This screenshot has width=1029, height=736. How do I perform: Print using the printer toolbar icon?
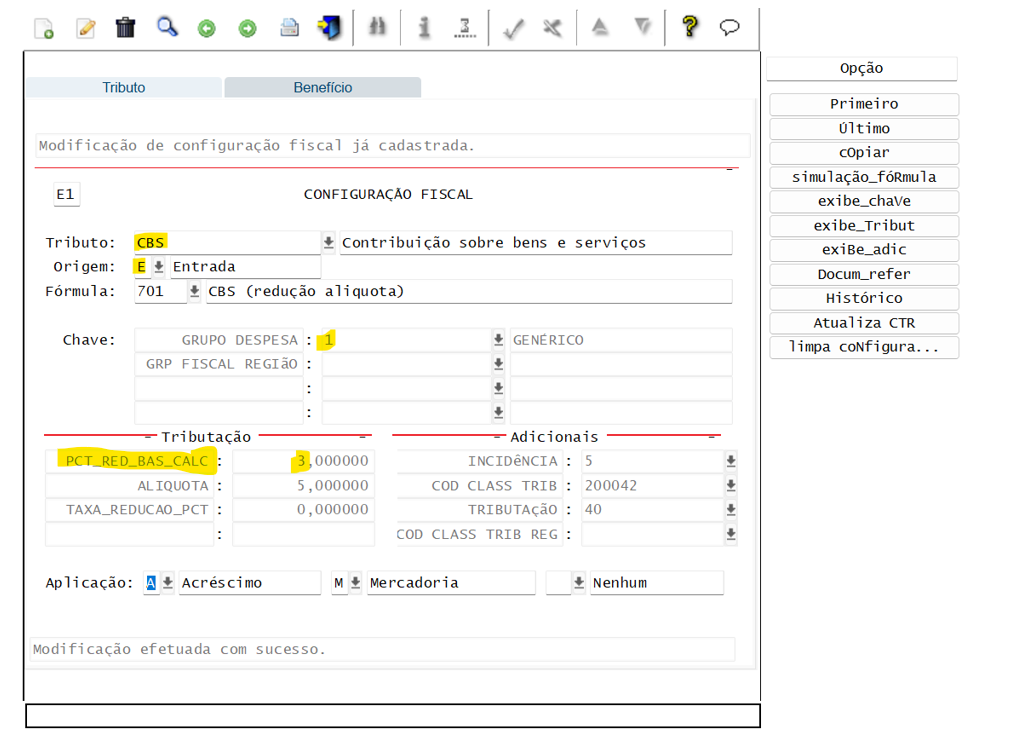289,27
